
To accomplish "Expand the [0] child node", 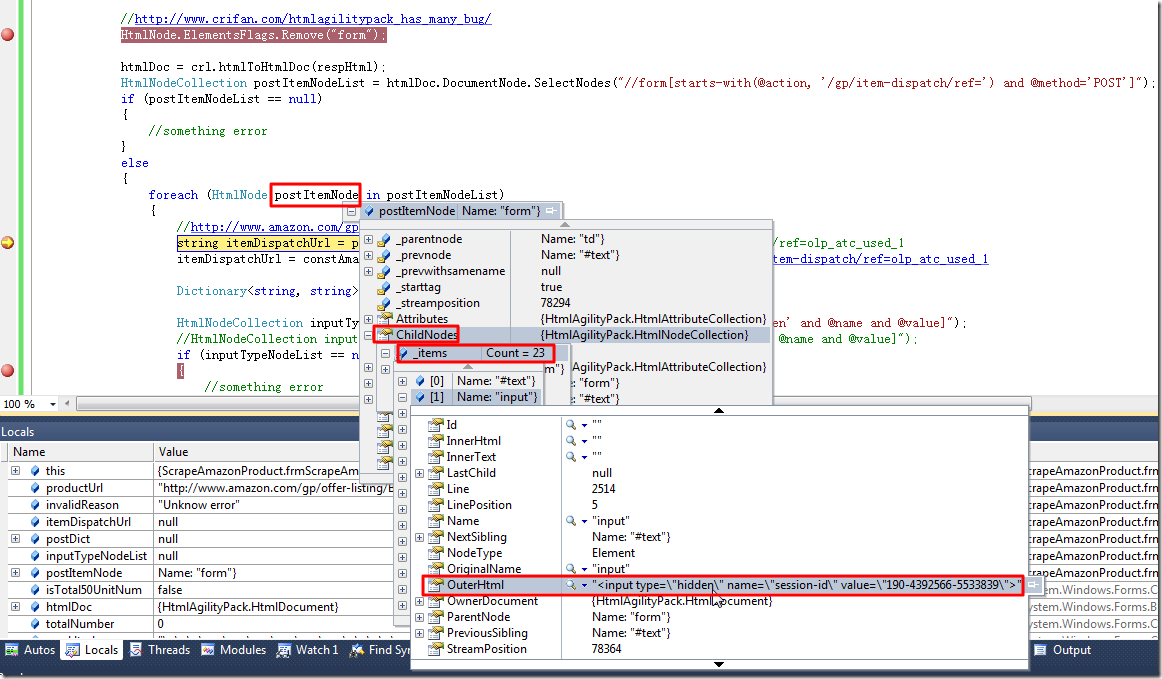I will tap(402, 381).
